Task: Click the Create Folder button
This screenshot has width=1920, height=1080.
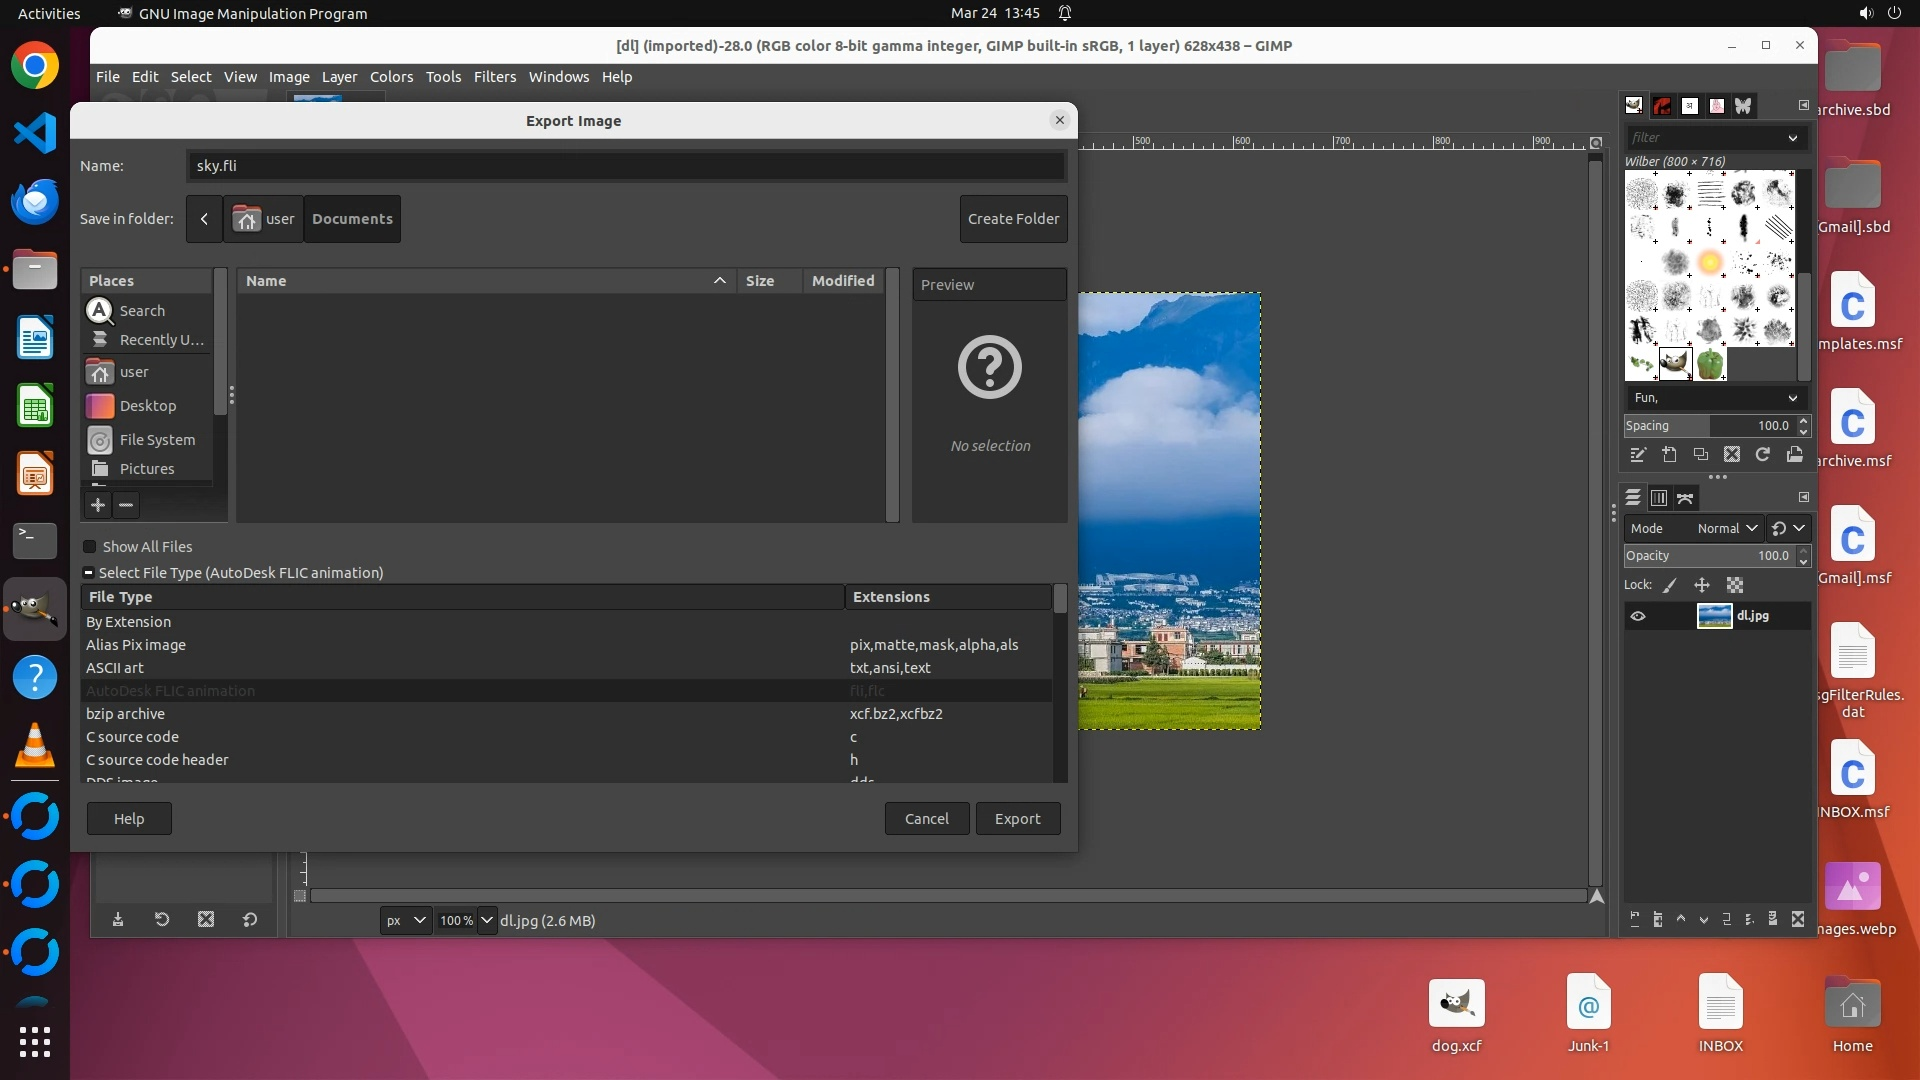Action: click(x=1013, y=219)
